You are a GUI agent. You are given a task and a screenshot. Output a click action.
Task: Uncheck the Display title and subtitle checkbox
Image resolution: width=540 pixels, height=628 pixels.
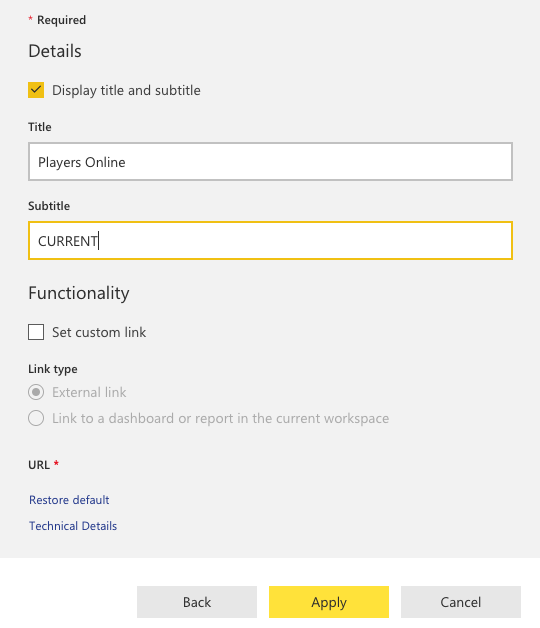pos(36,90)
